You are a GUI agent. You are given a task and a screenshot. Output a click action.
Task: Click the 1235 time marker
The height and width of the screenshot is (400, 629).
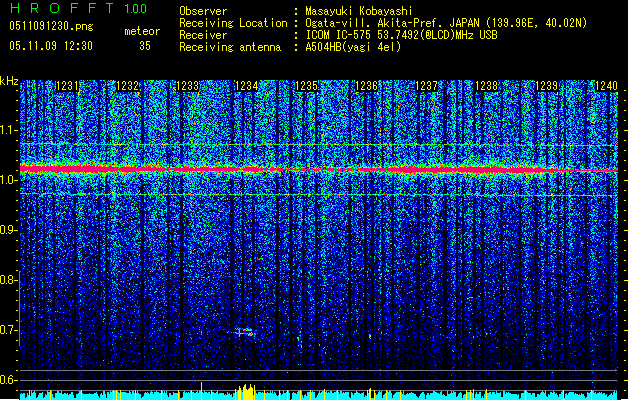(306, 86)
